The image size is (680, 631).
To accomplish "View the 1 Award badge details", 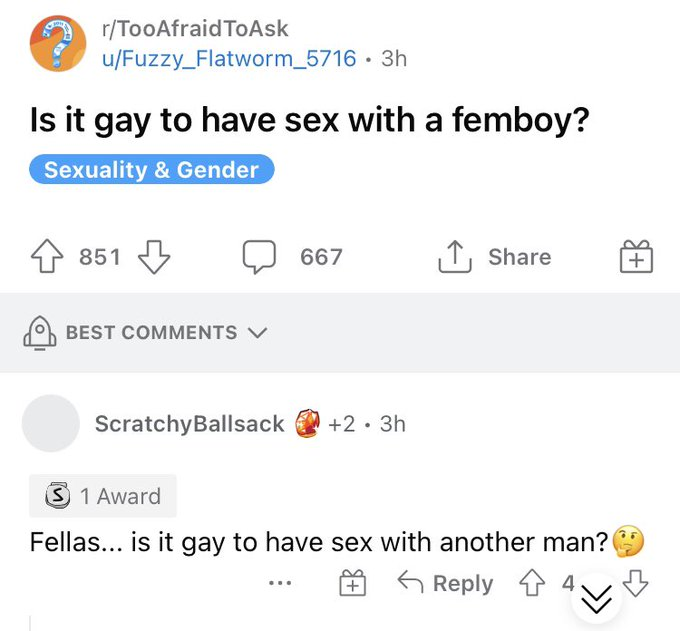I will coord(103,496).
